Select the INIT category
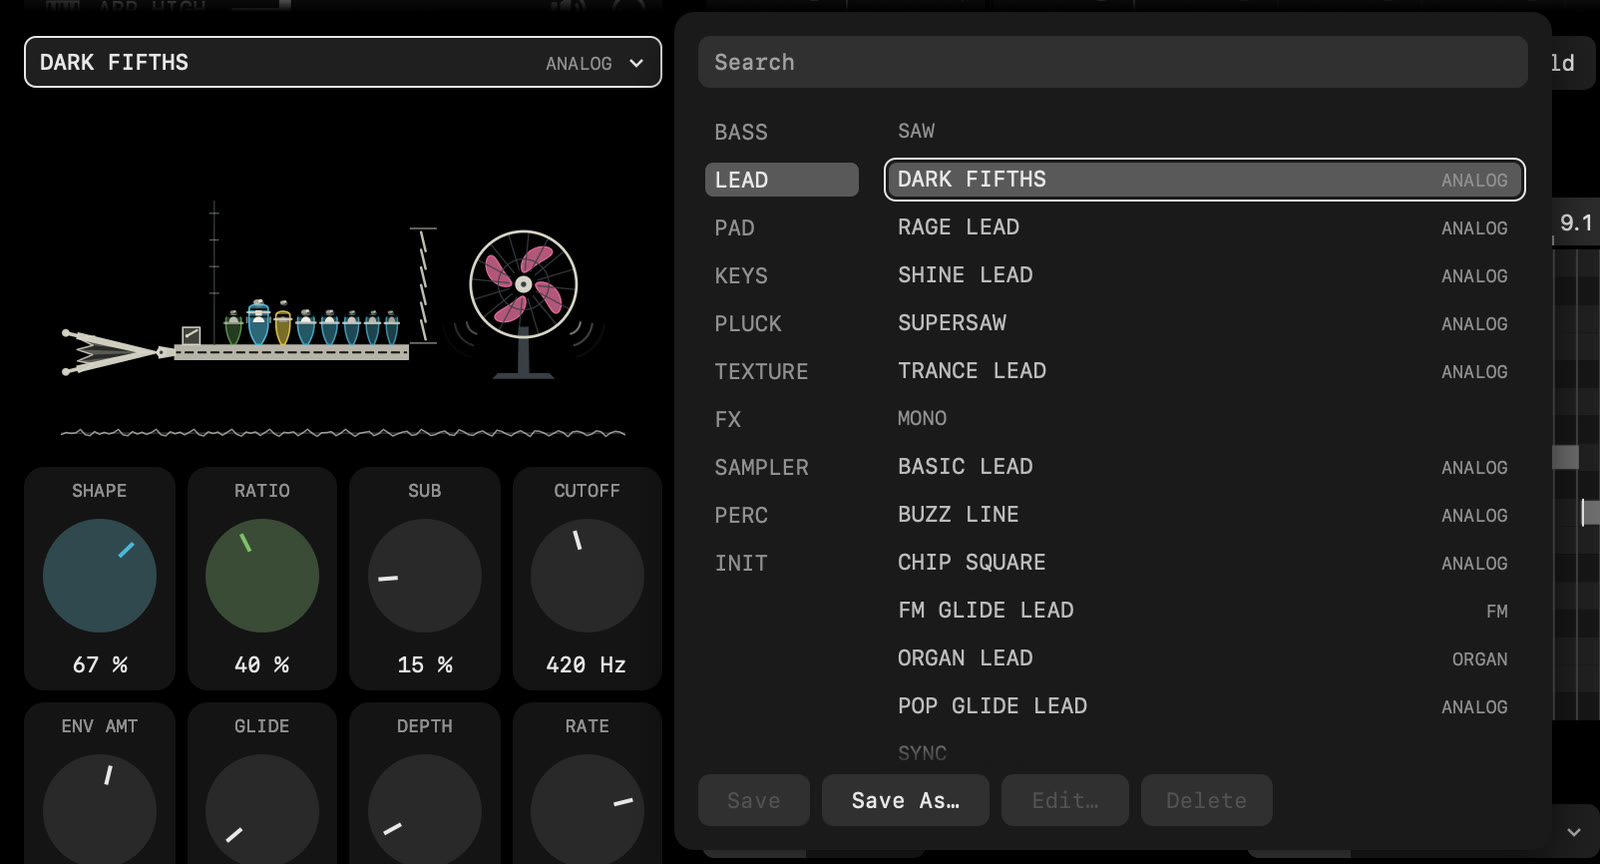 pyautogui.click(x=781, y=564)
